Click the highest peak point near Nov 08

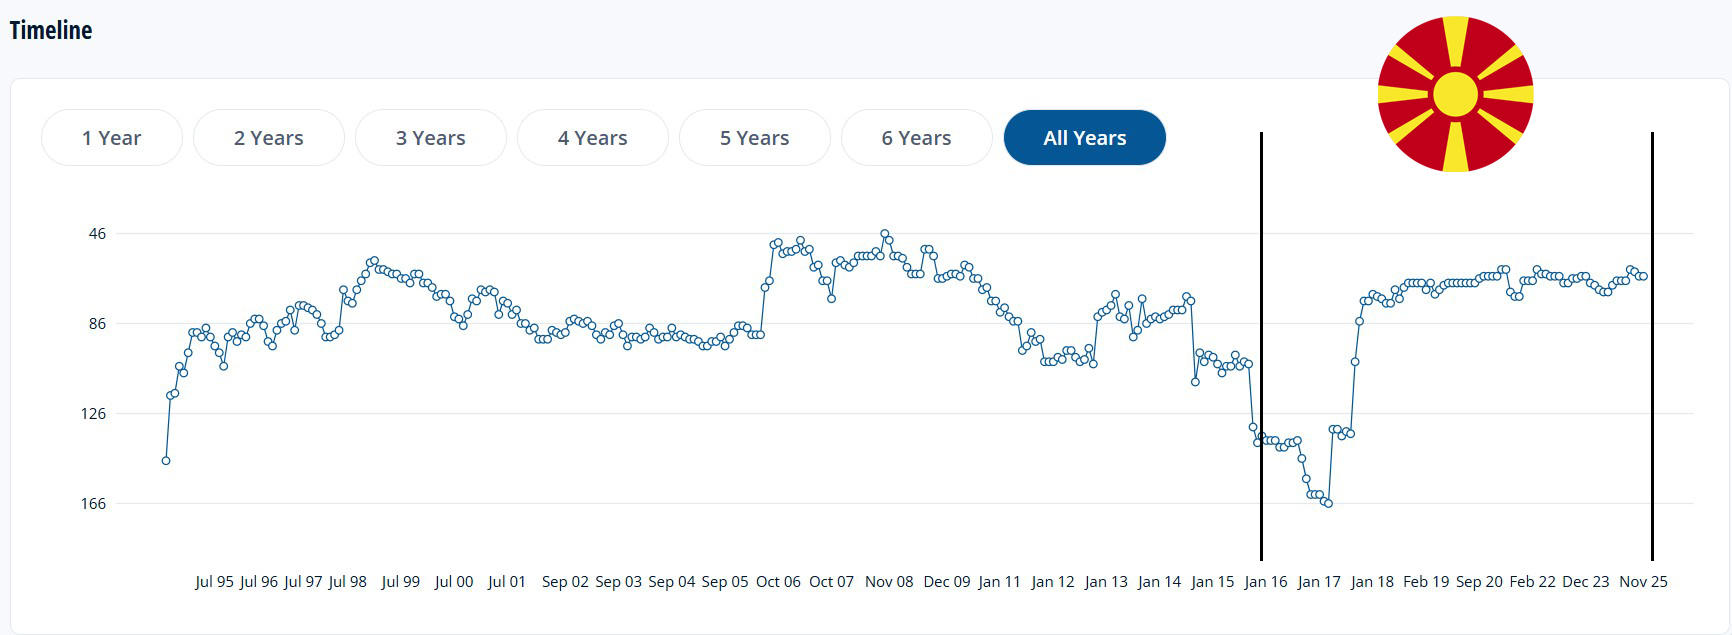pyautogui.click(x=884, y=234)
